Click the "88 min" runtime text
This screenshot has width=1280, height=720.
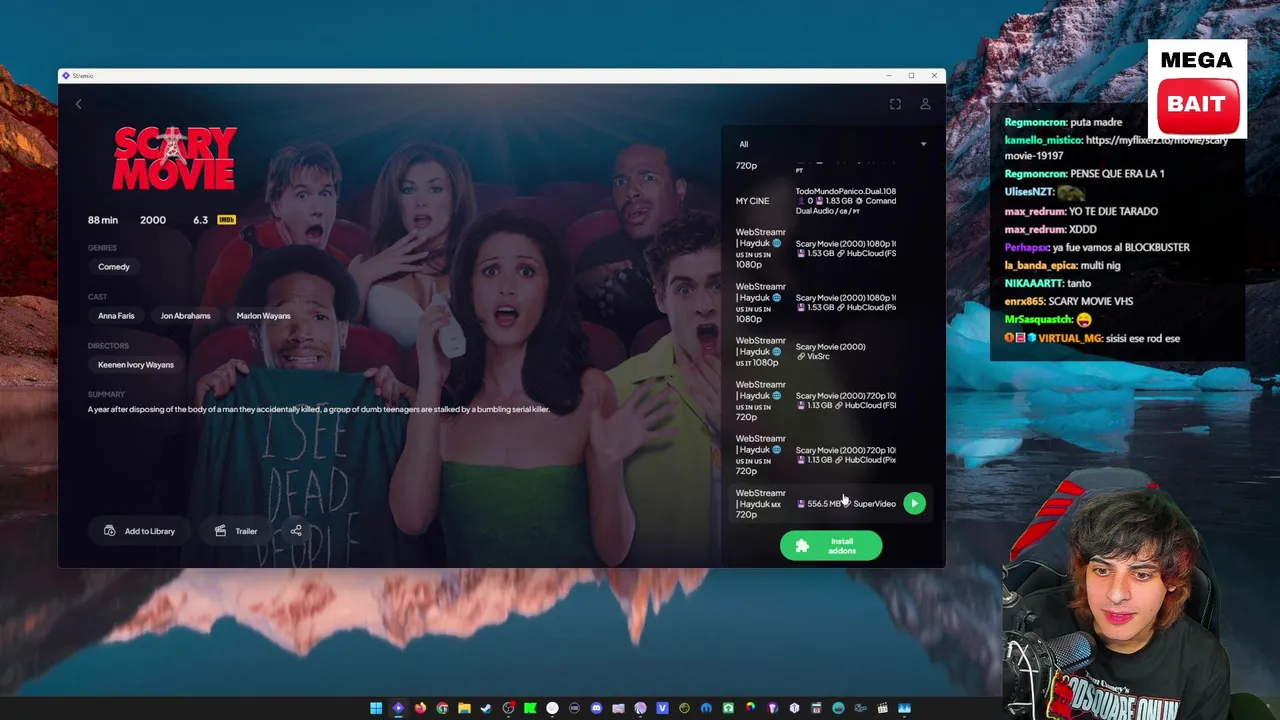click(103, 220)
